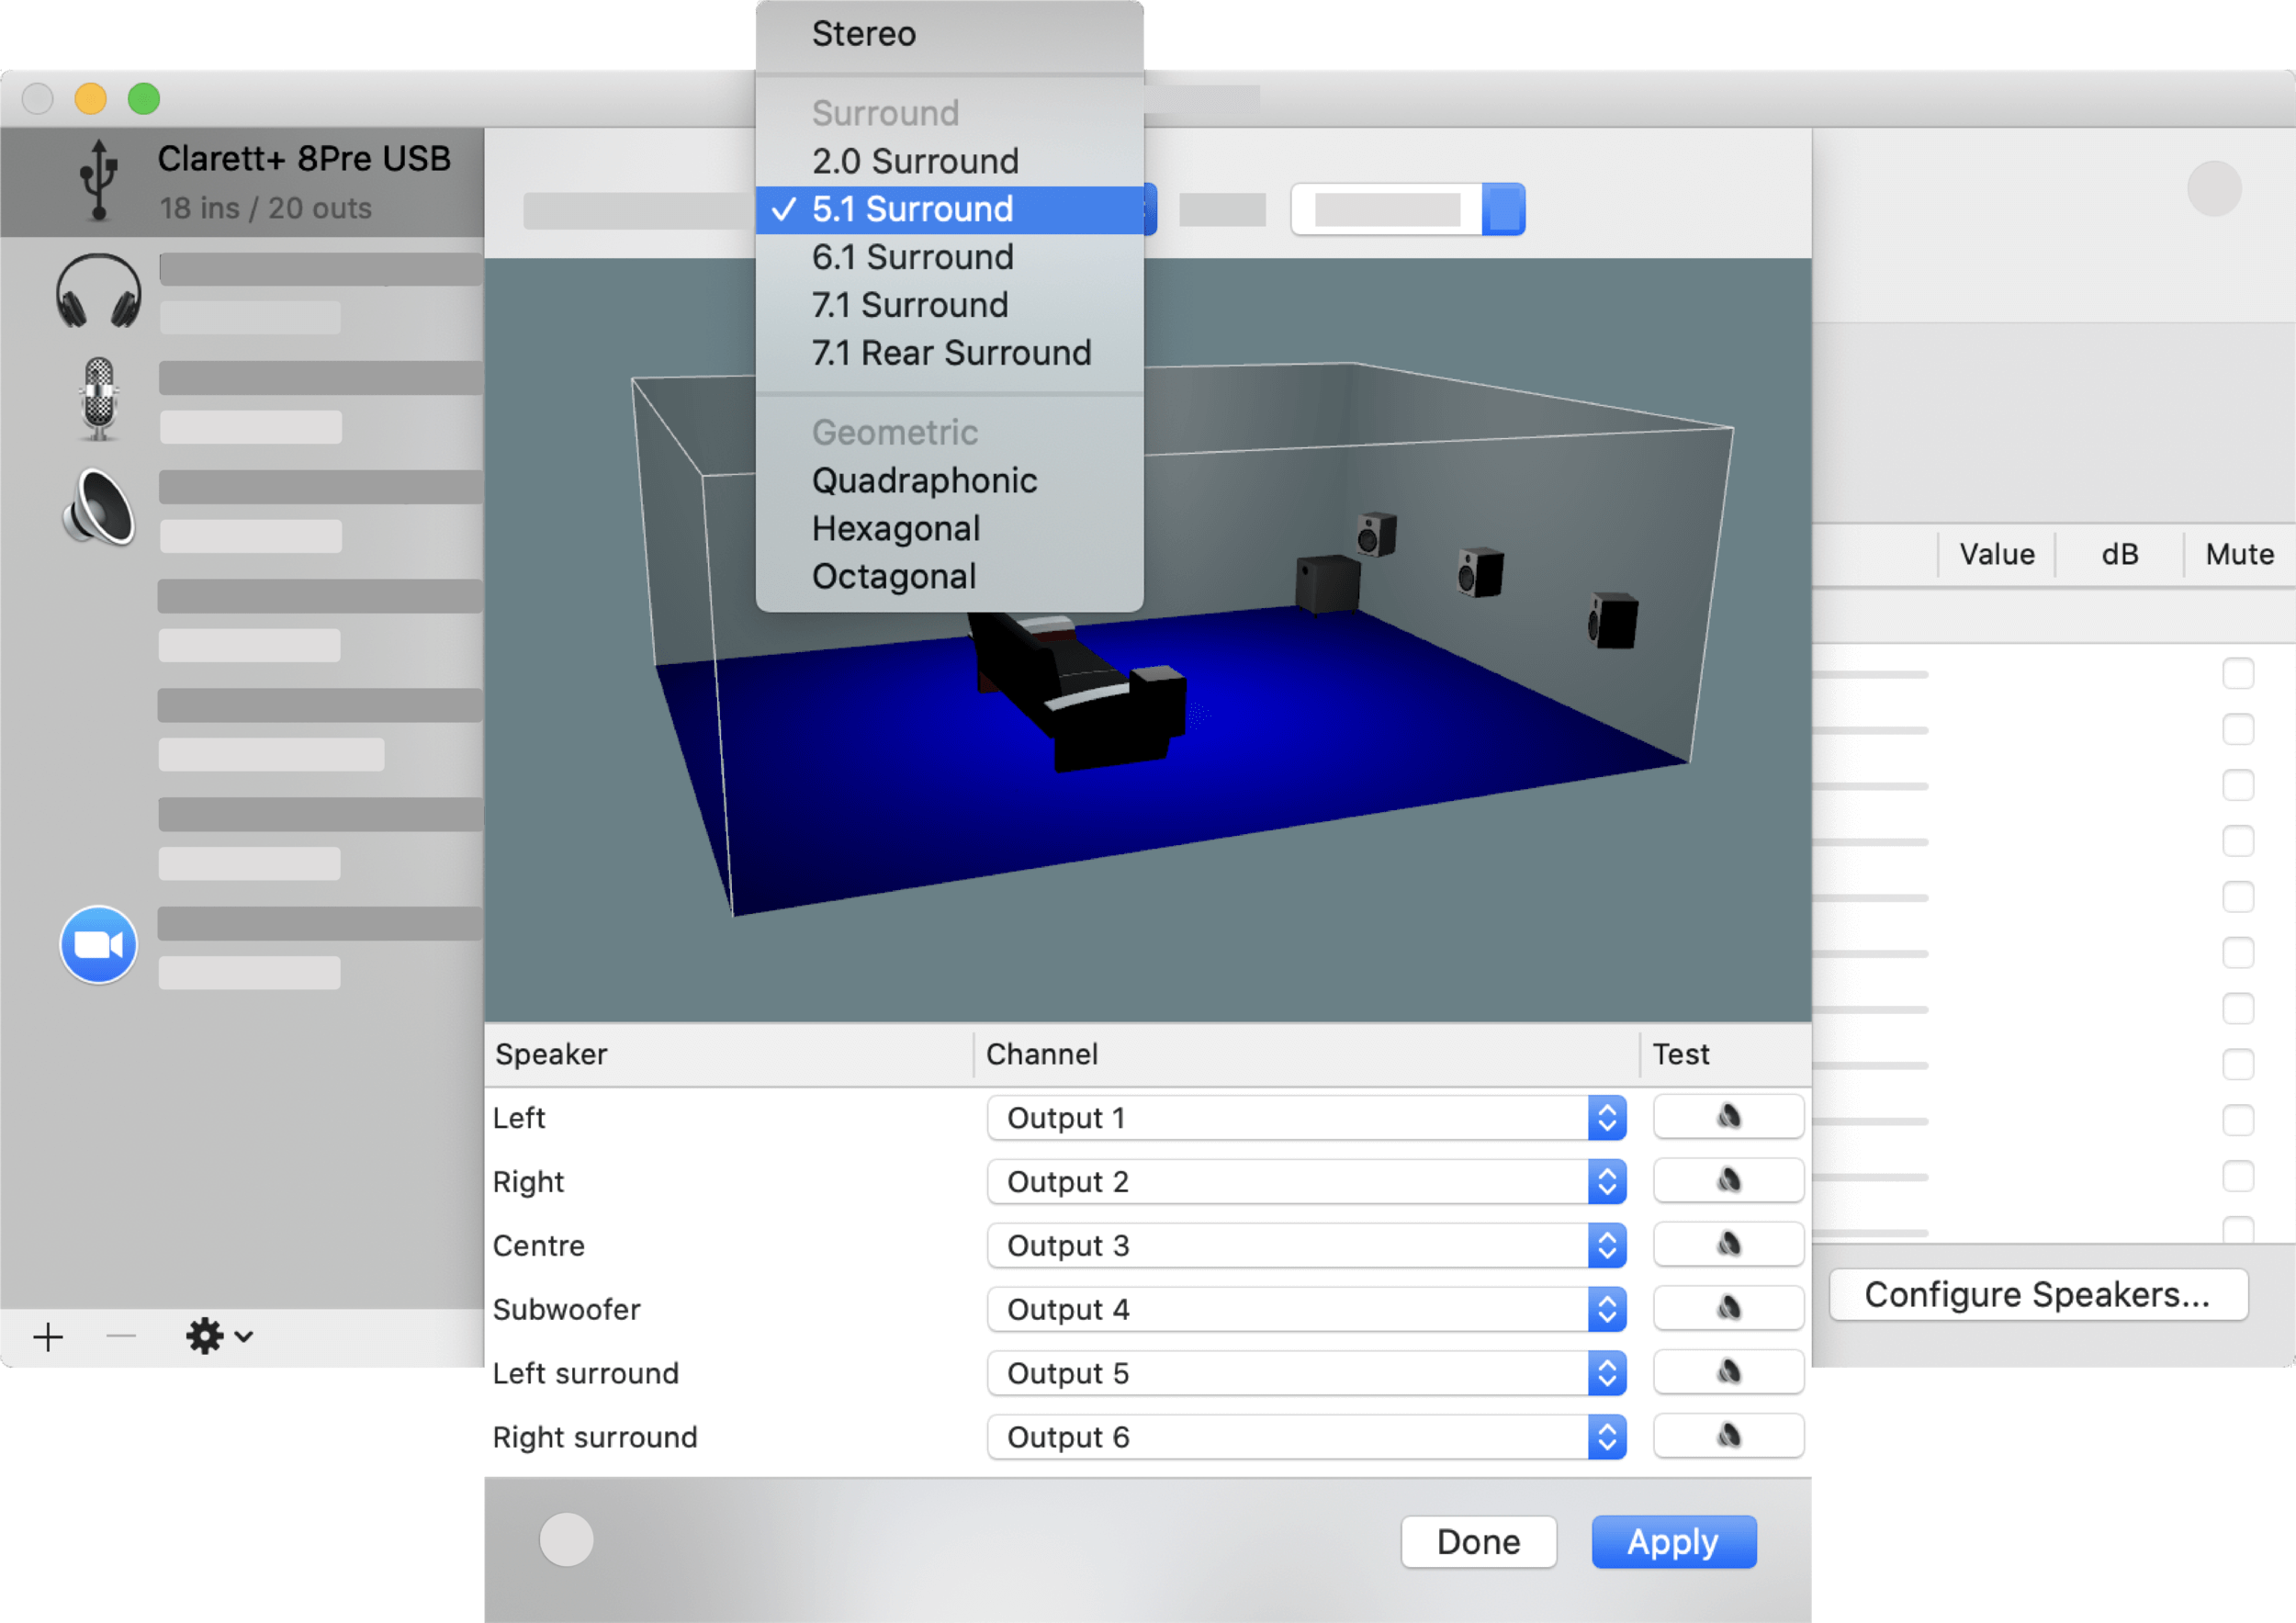The height and width of the screenshot is (1623, 2296).
Task: Open the gear settings menu in sidebar
Action: pyautogui.click(x=219, y=1336)
